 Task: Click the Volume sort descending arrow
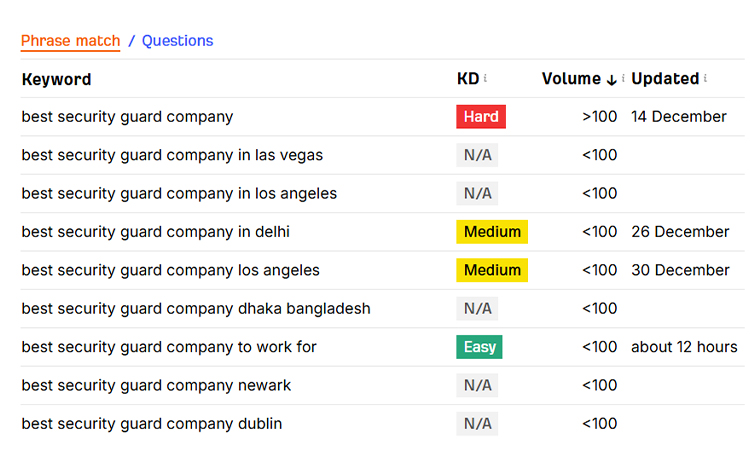coord(611,80)
